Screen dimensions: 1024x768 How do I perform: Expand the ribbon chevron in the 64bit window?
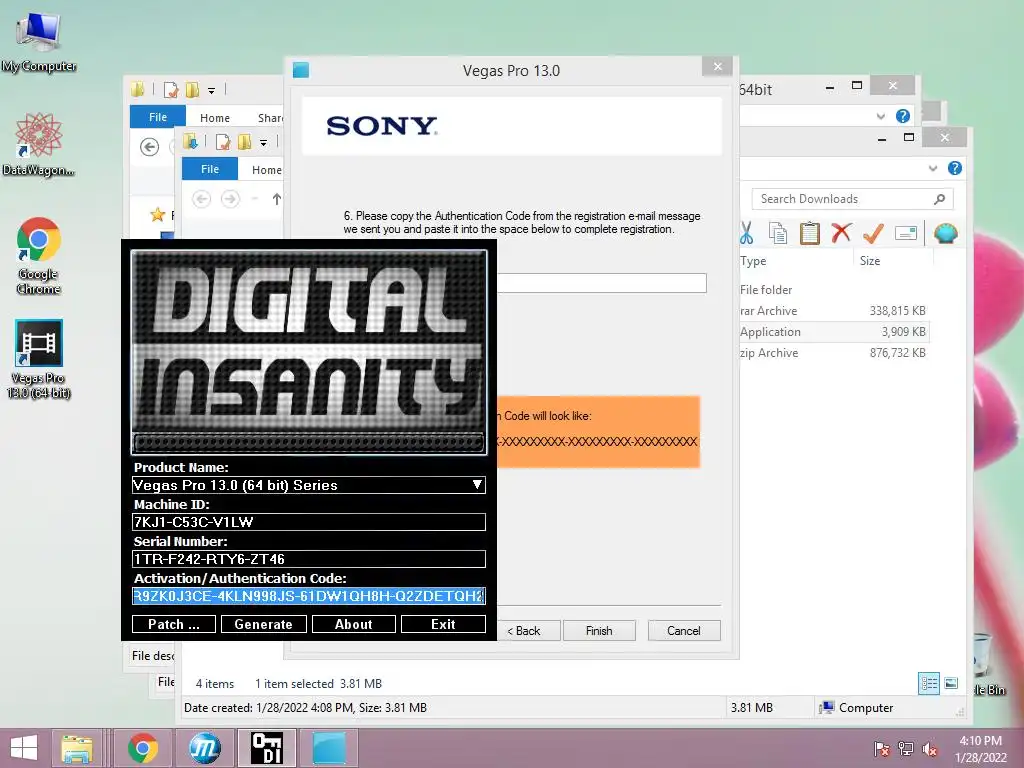pyautogui.click(x=880, y=116)
